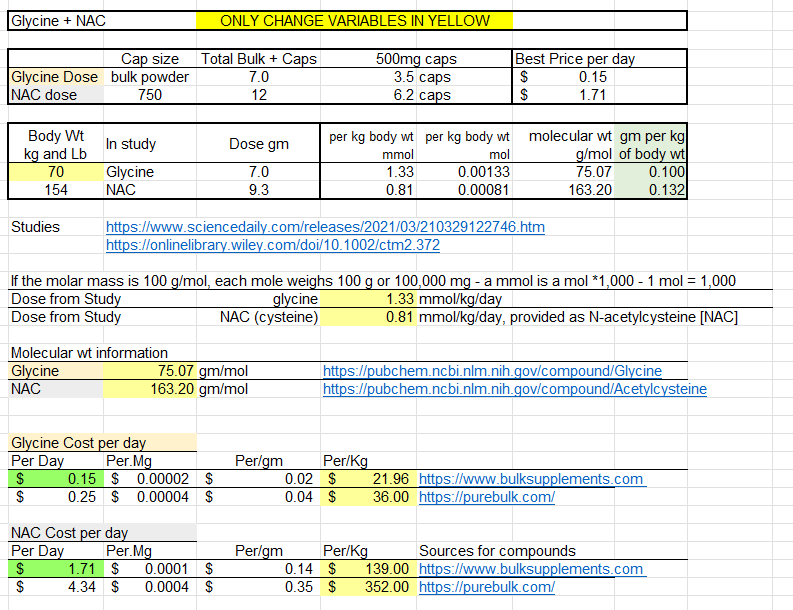Select the molar mass explanation note
Image resolution: width=793 pixels, height=610 pixels.
click(373, 281)
